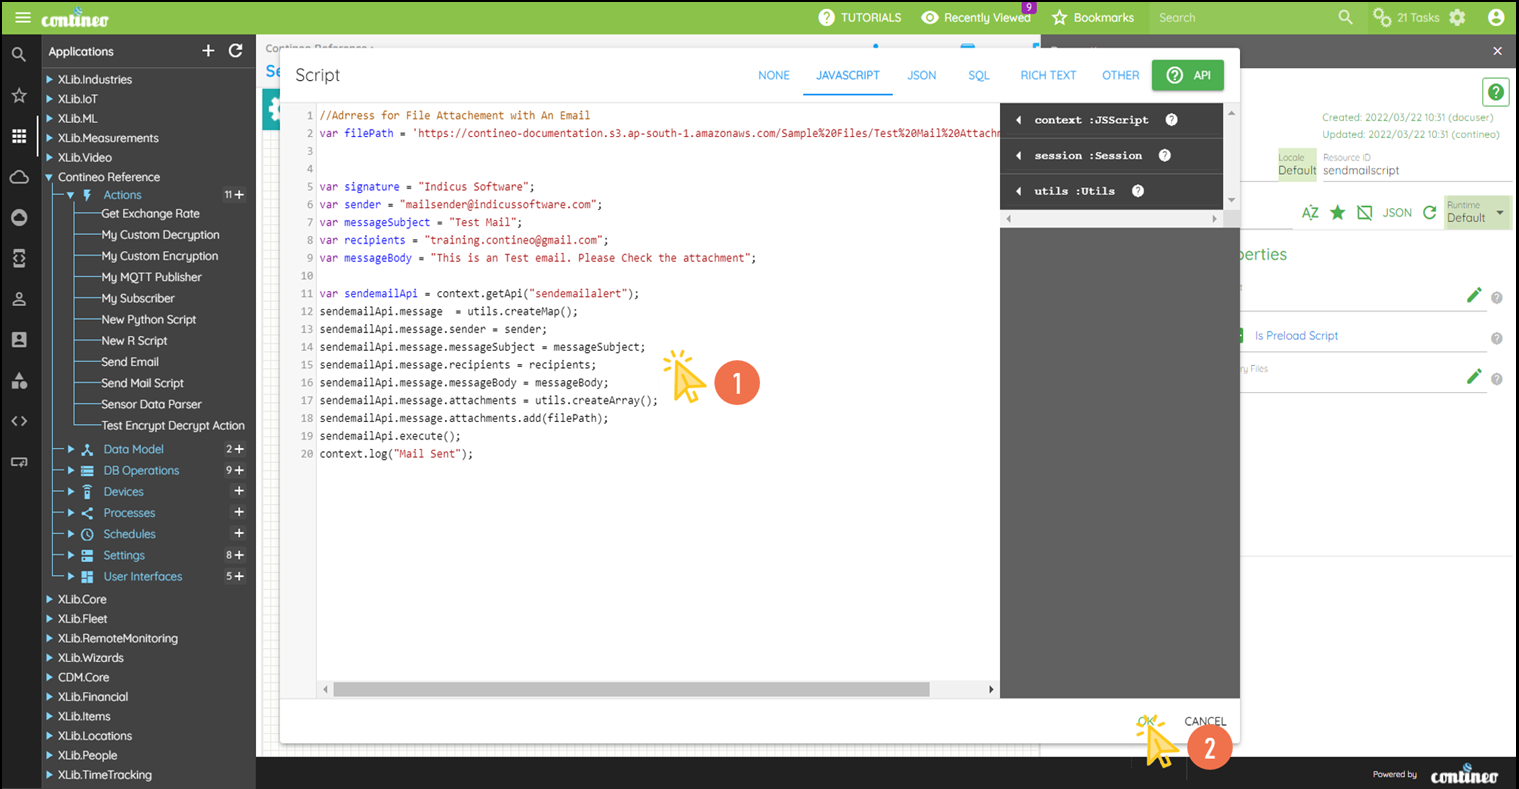Switch to the SQL script tab
1519x789 pixels.
(978, 76)
